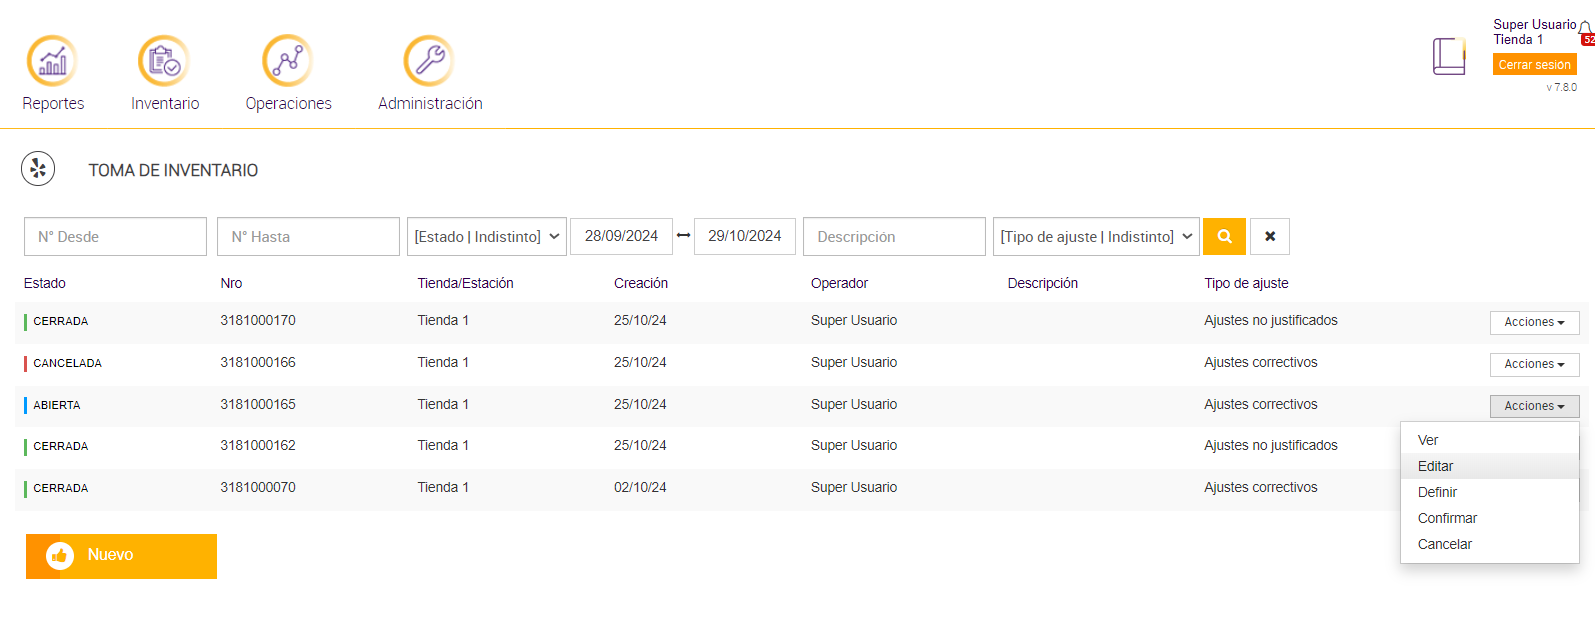This screenshot has width=1595, height=639.
Task: Clear filters with the X button
Action: click(1270, 237)
